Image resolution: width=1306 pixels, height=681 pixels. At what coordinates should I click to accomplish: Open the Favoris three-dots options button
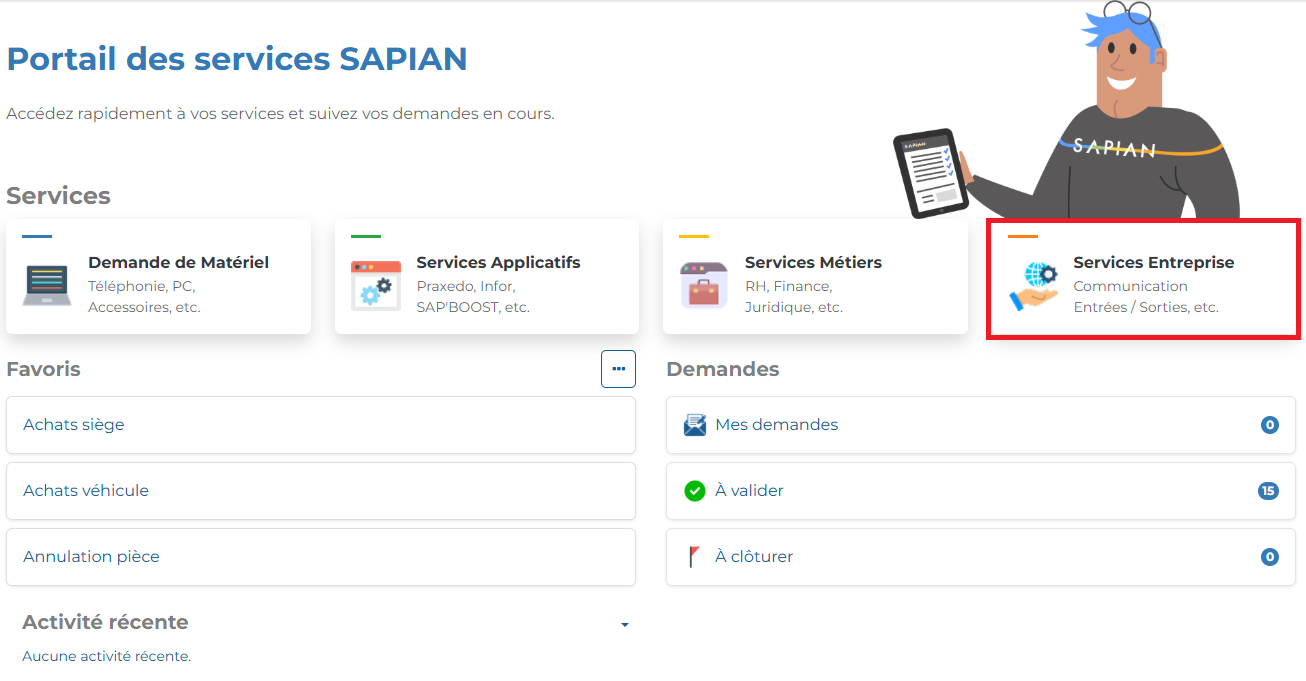tap(618, 369)
